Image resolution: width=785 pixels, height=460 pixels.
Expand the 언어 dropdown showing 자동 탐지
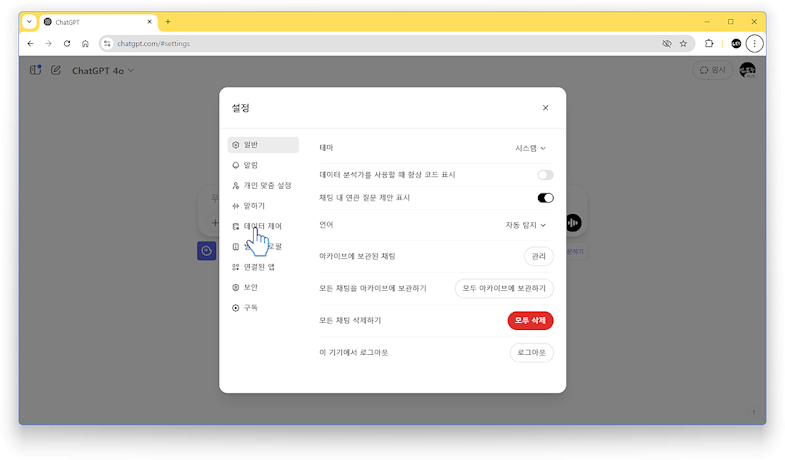(526, 225)
